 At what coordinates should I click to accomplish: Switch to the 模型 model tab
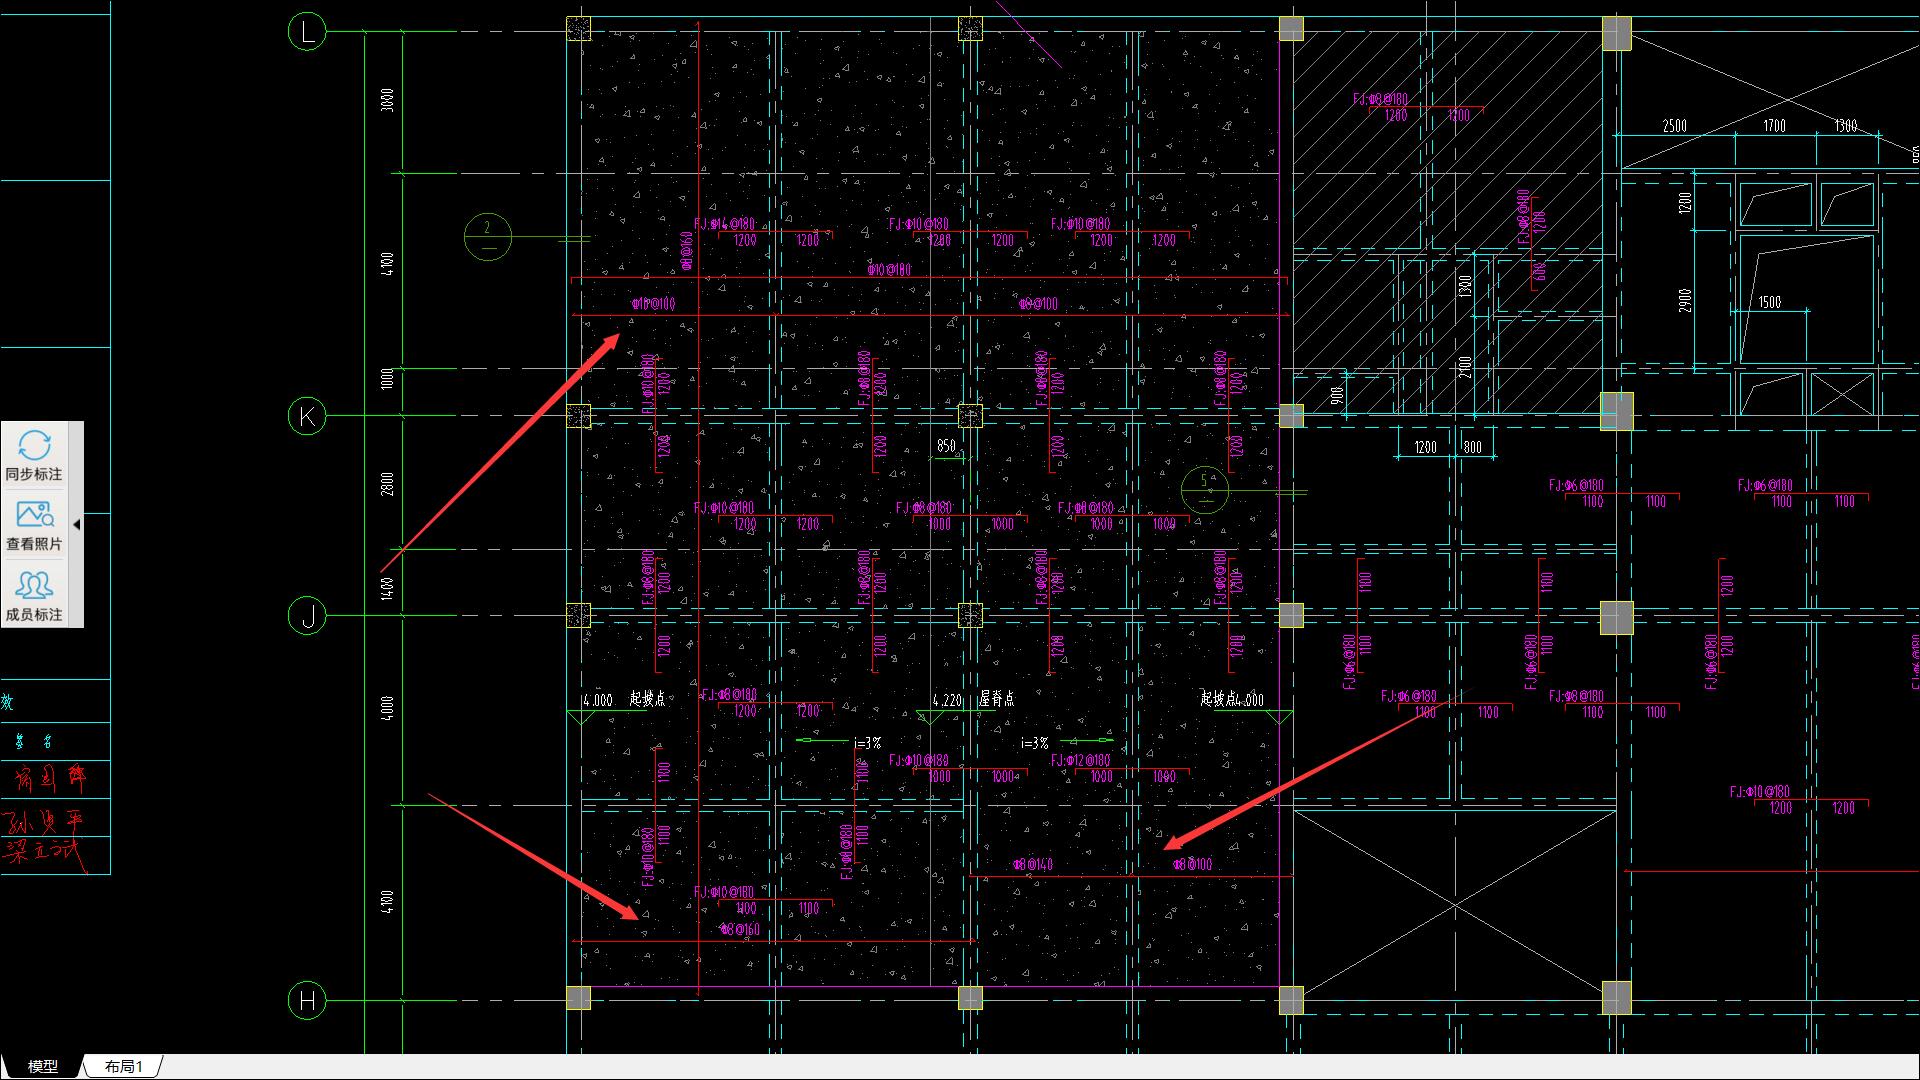43,1066
